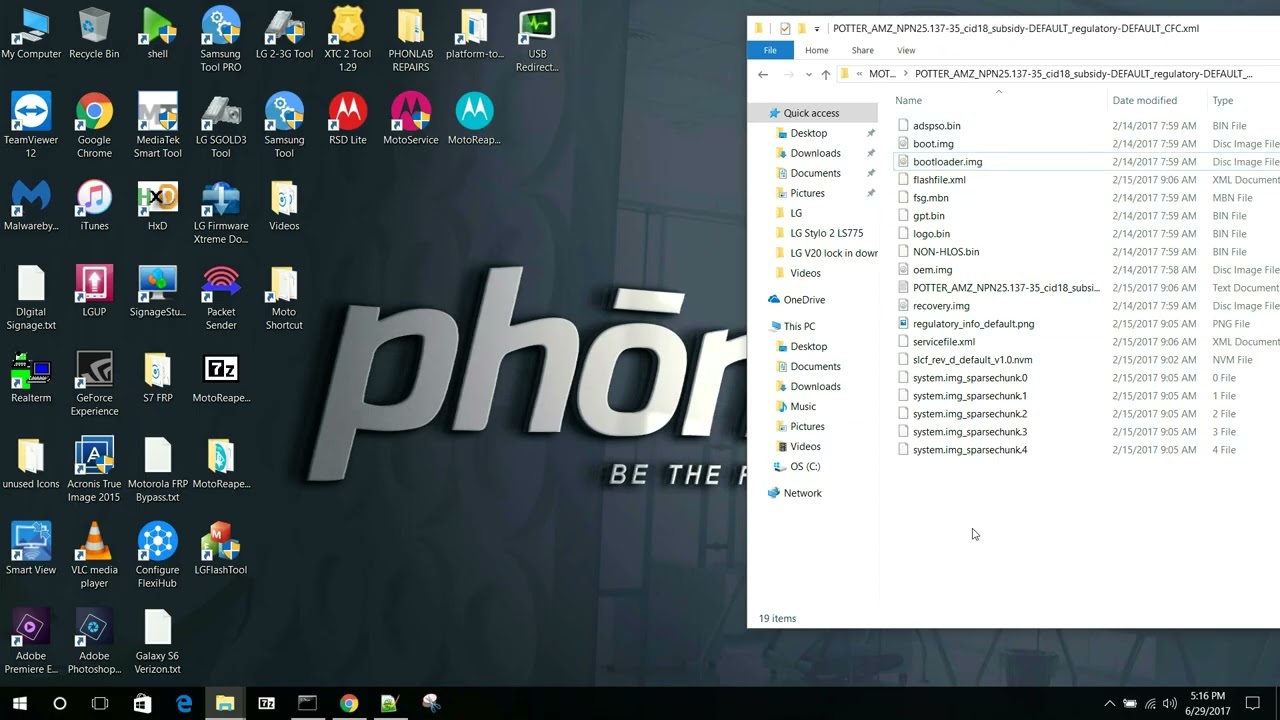1280x720 pixels.
Task: Open the Quick Access Toolbar customize dropdown
Action: (817, 29)
